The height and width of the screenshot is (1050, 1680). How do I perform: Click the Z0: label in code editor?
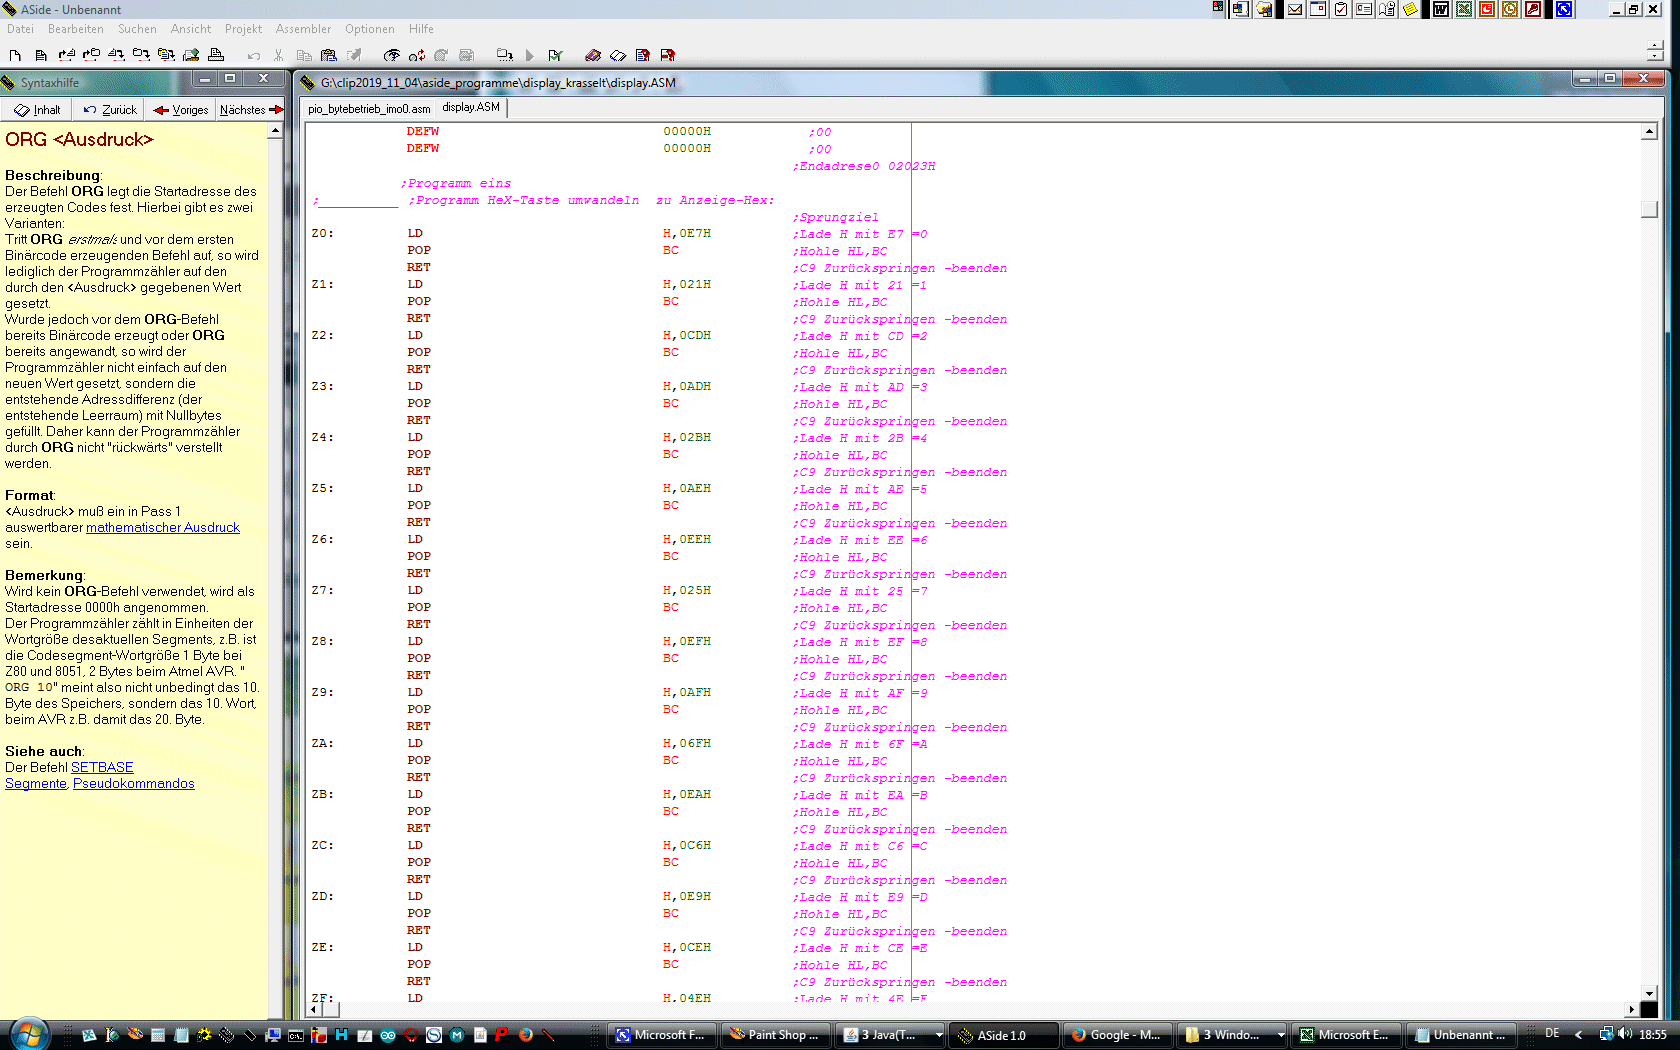point(322,234)
